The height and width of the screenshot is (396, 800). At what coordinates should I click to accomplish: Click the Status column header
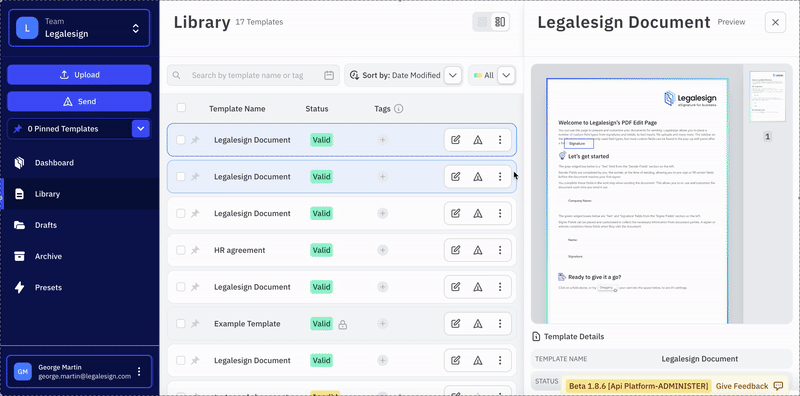tap(317, 109)
